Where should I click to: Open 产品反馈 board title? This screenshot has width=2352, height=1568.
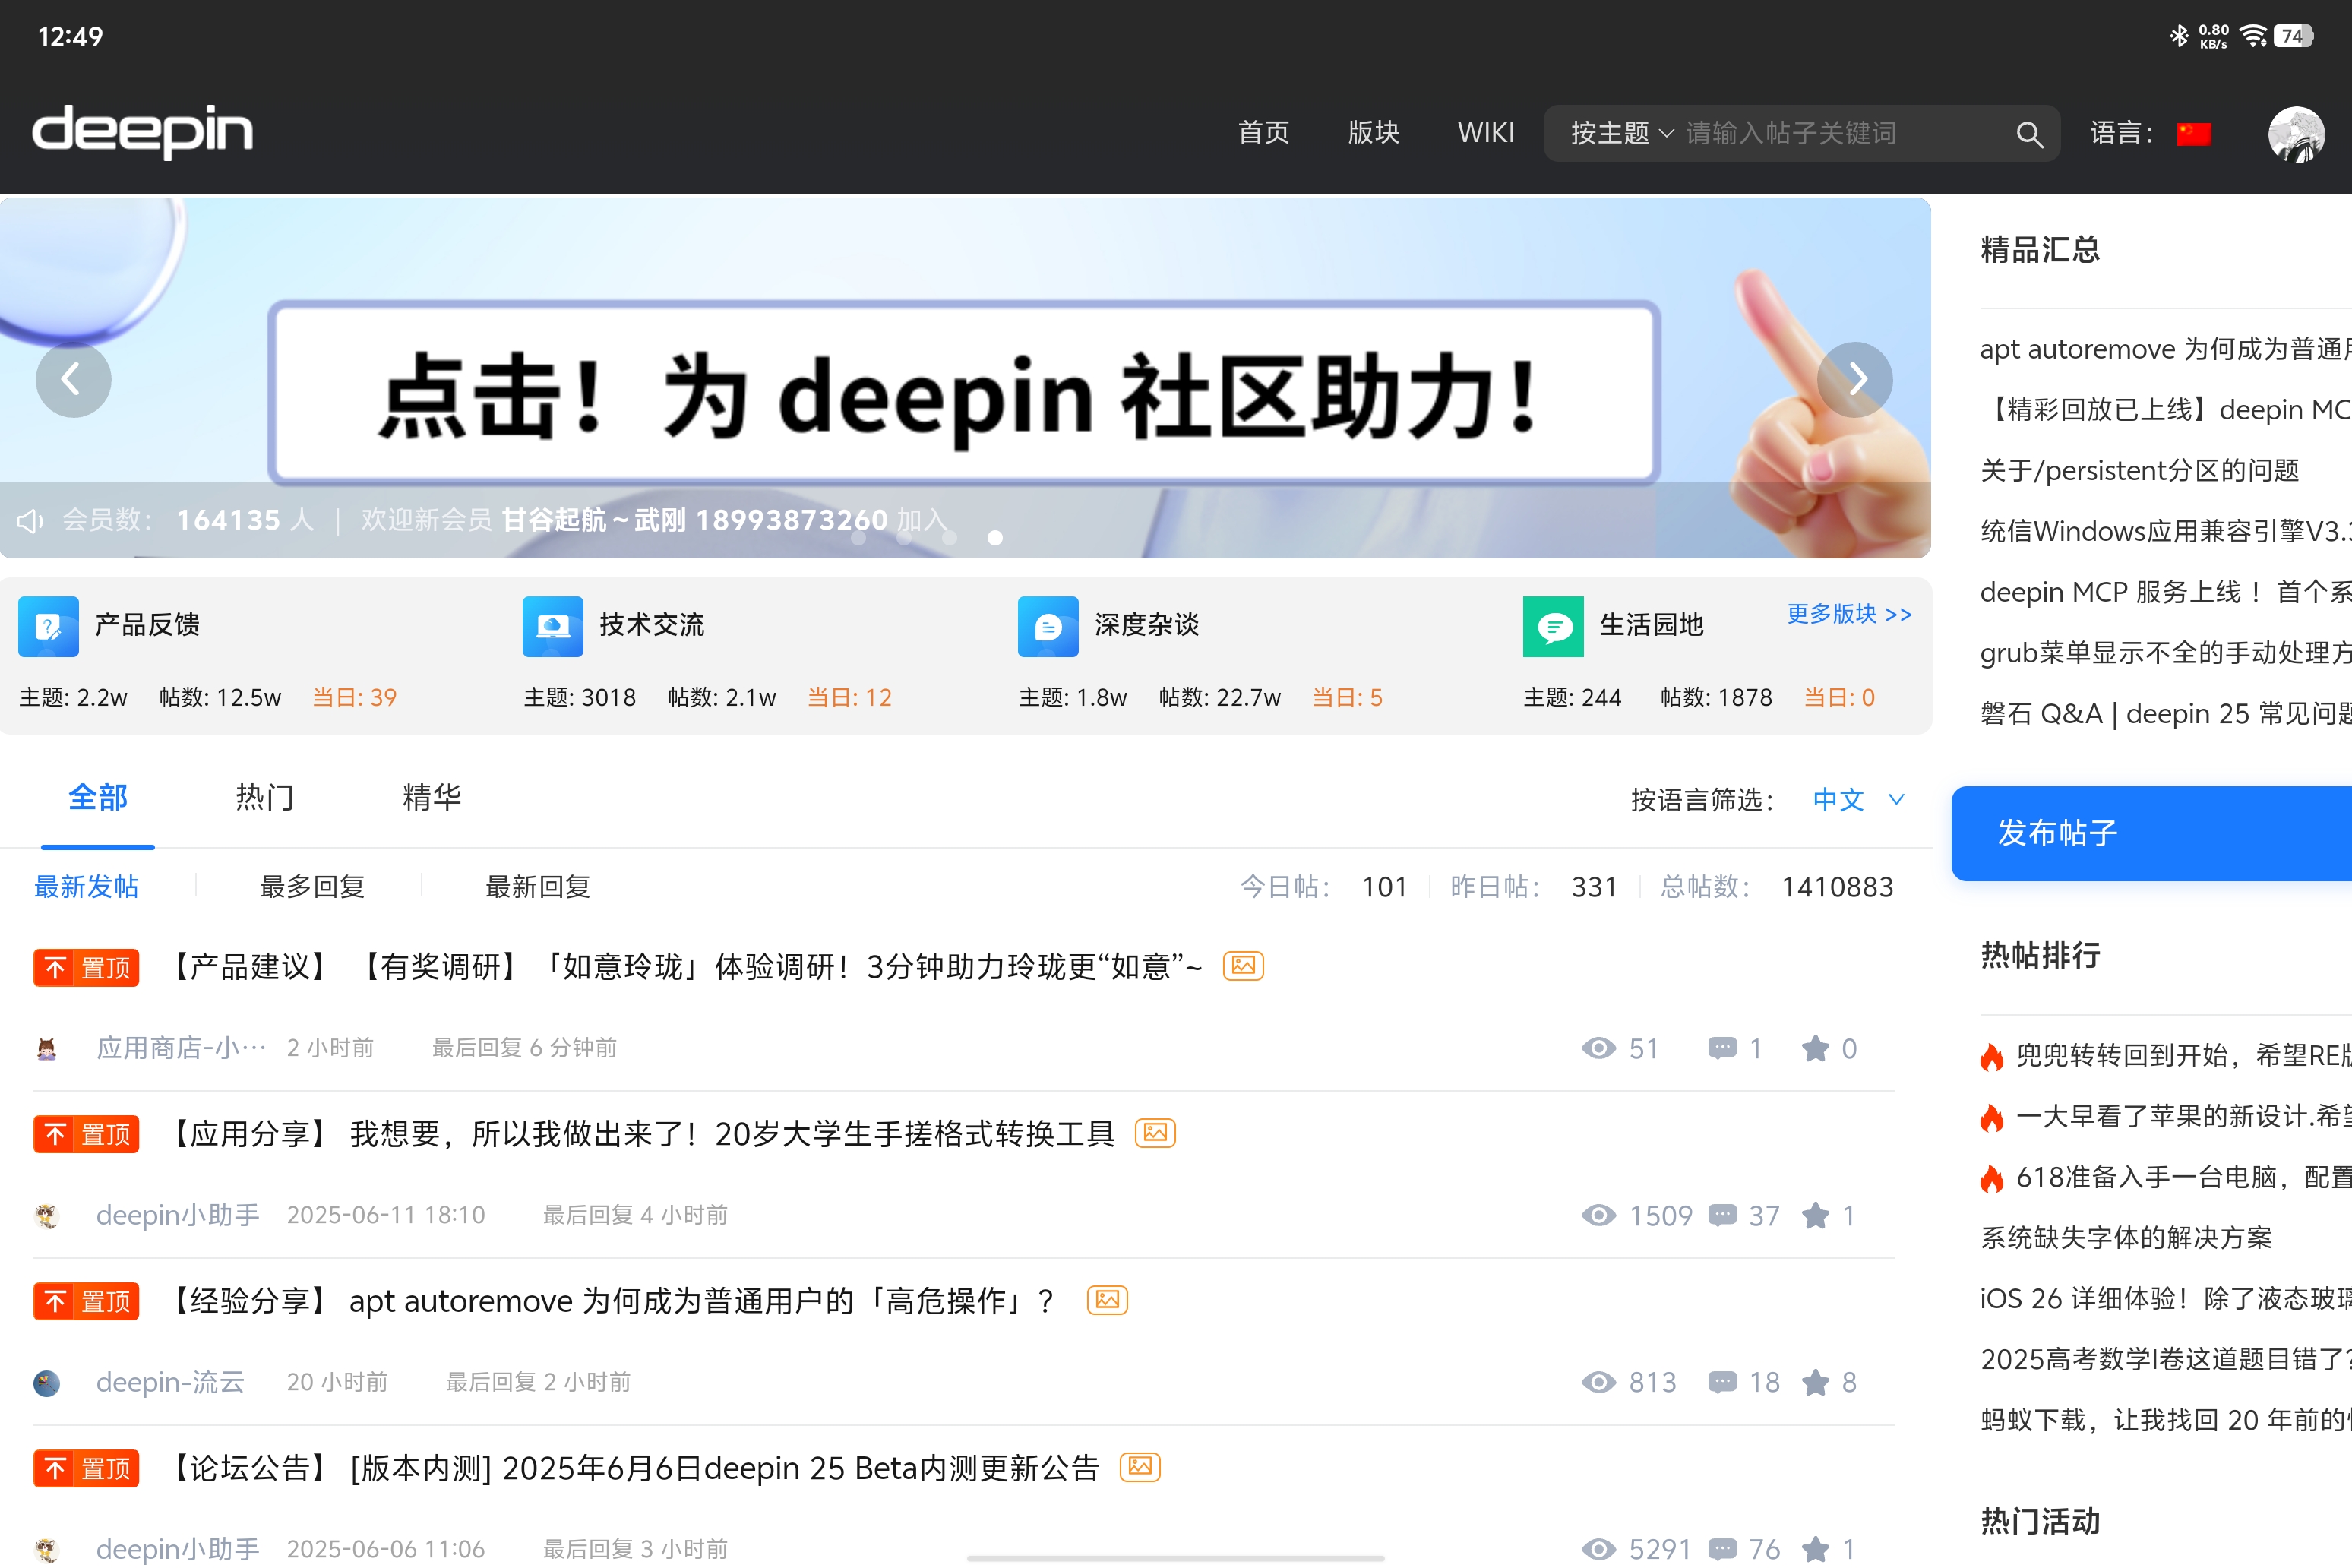pos(147,625)
